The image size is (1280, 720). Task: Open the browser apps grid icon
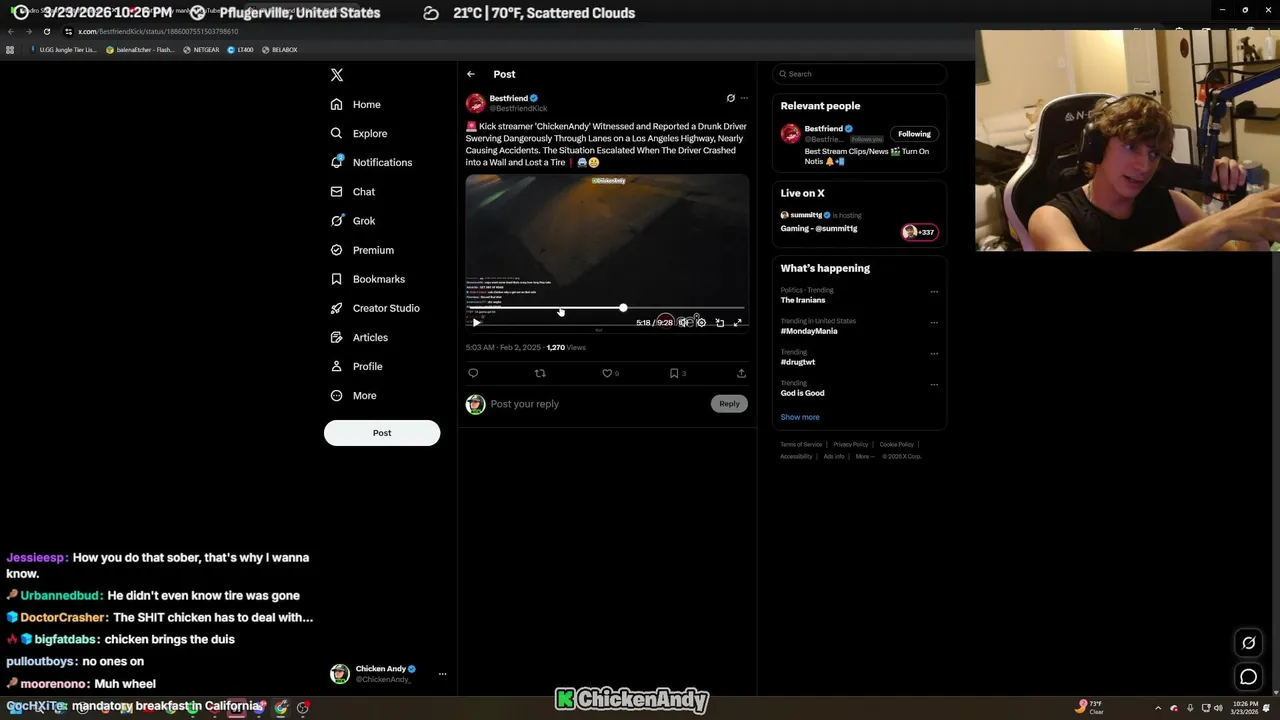[x=10, y=49]
